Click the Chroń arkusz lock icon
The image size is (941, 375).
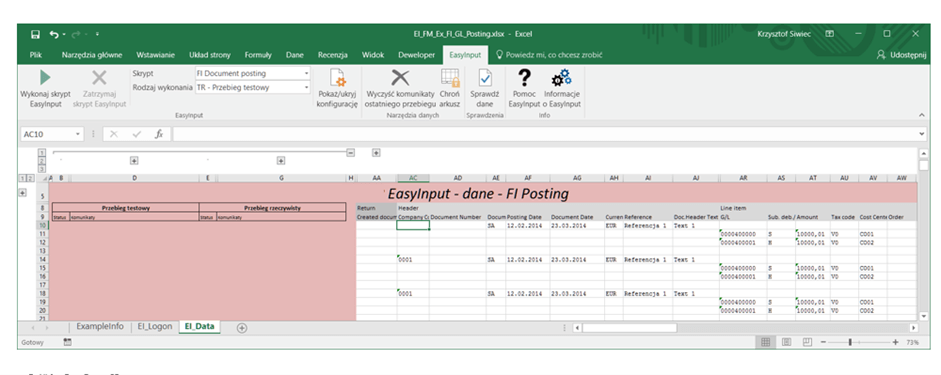click(x=449, y=79)
